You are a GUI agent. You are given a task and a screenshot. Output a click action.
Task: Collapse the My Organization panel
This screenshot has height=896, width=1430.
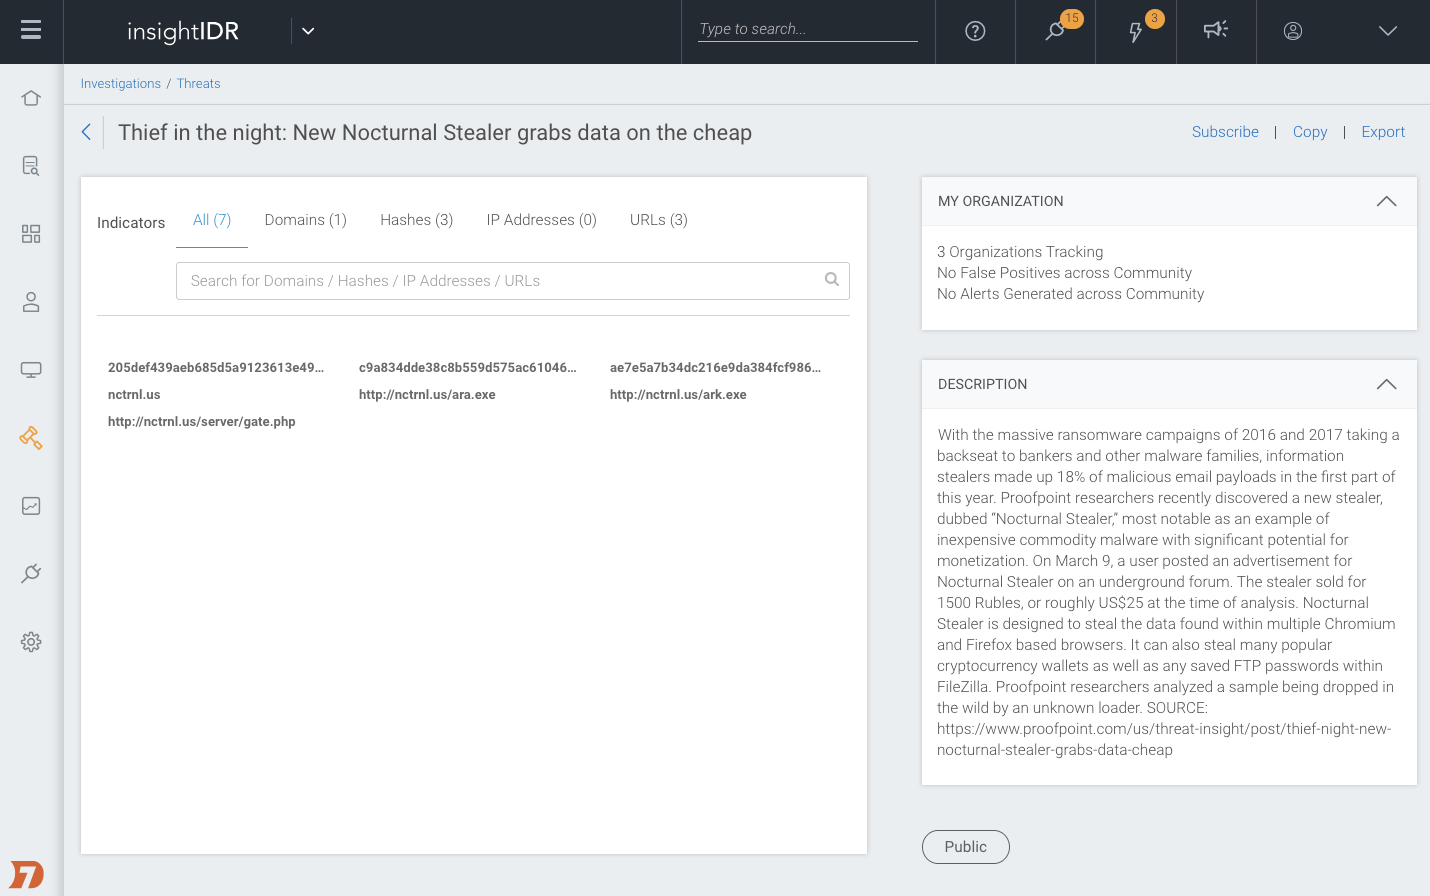(1386, 201)
